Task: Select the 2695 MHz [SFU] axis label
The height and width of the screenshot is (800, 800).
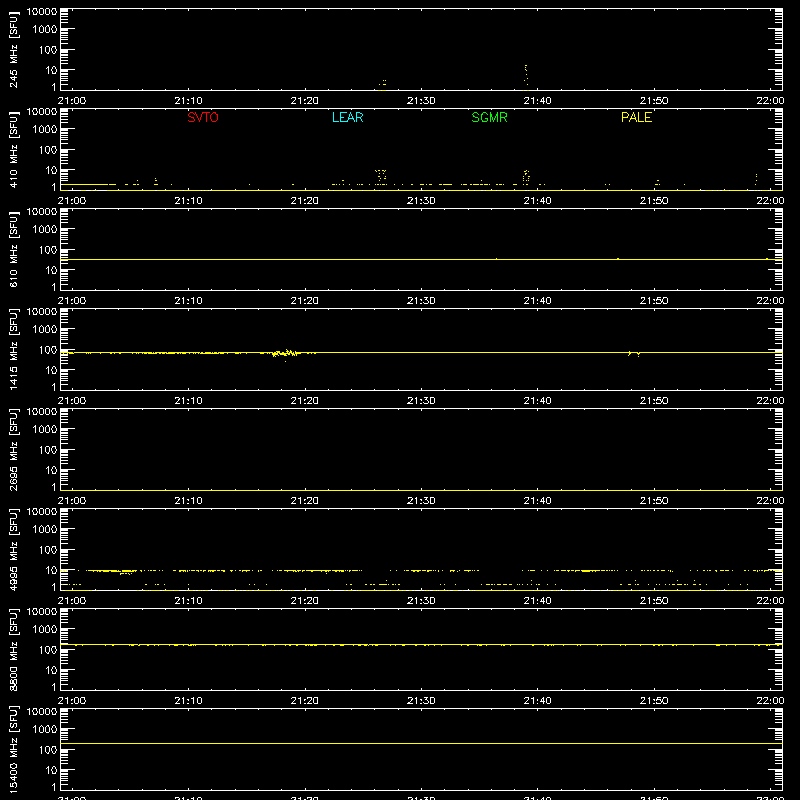Action: 13,450
